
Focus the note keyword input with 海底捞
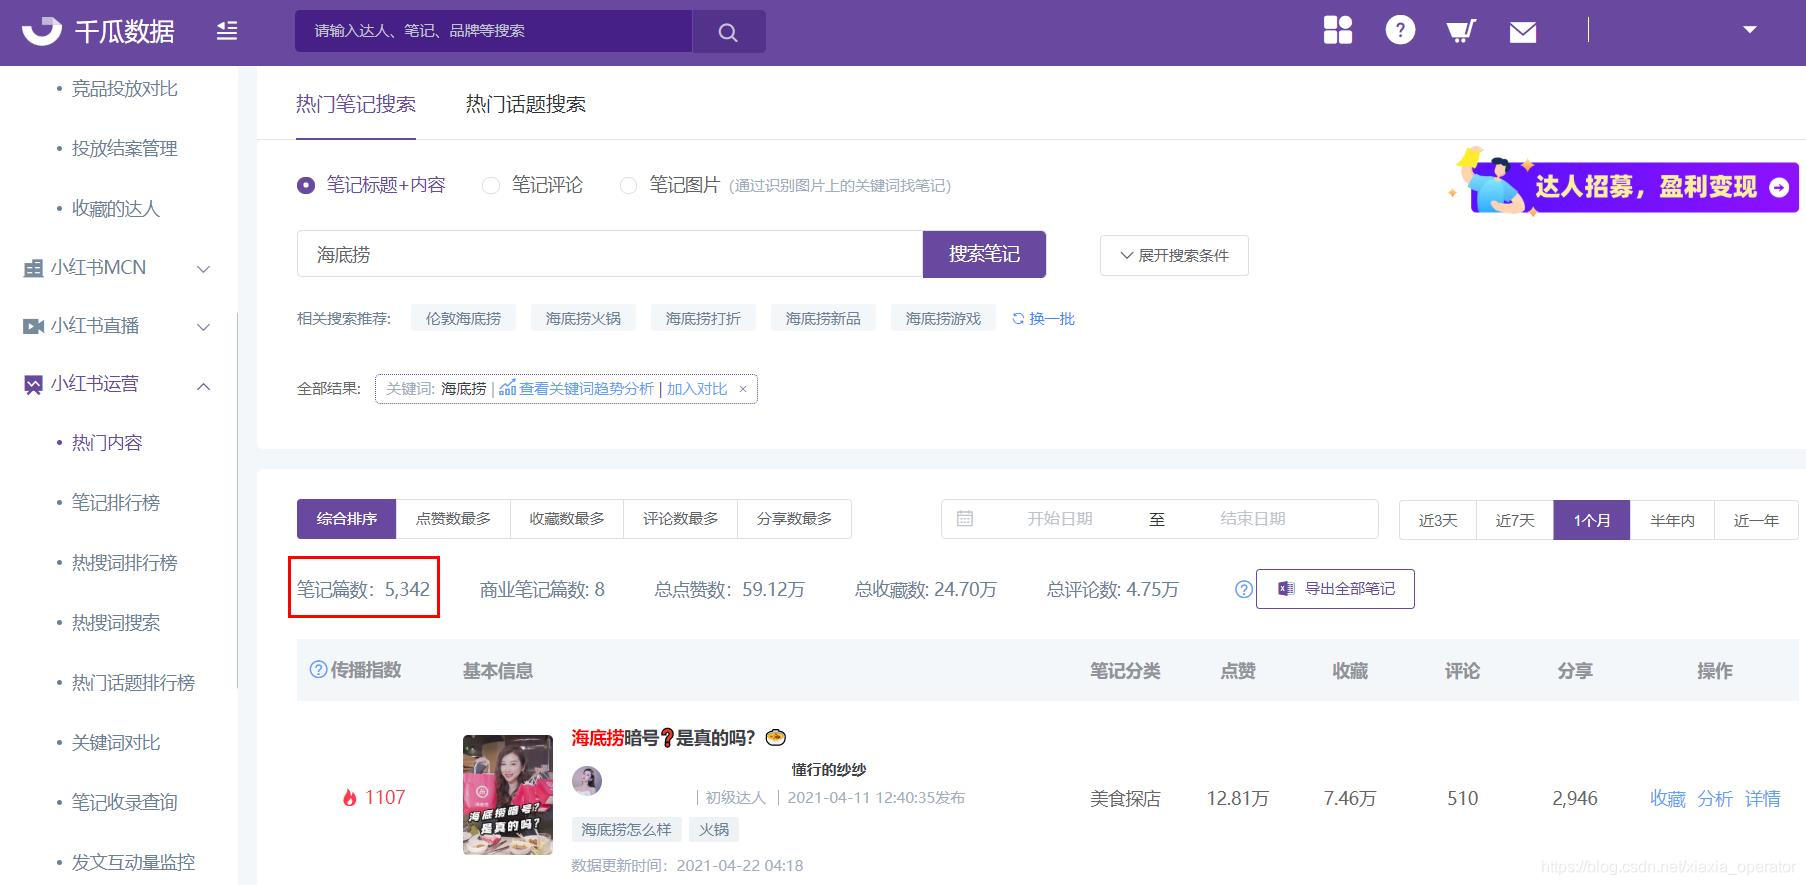click(x=610, y=254)
